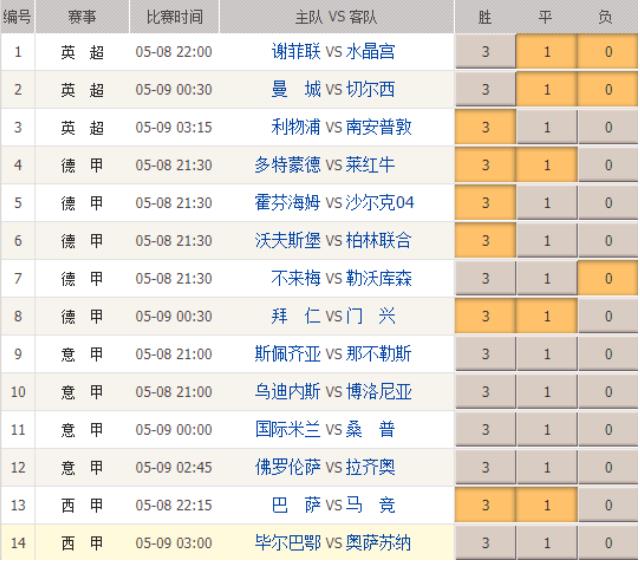Deselect 平 (1) for 巴萨 VS 马竞

click(x=547, y=505)
